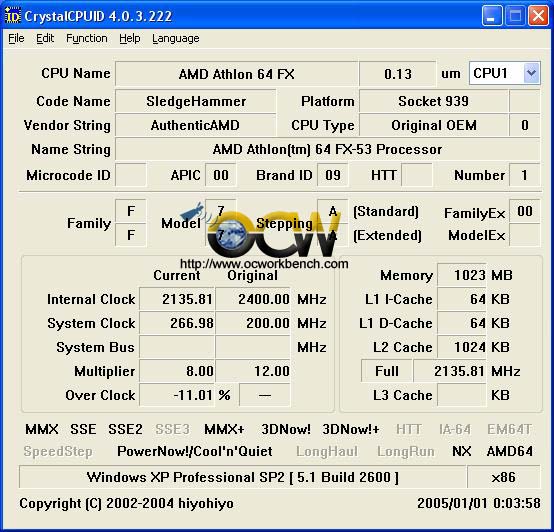
Task: Click the AMD64 feature label
Action: (x=509, y=451)
